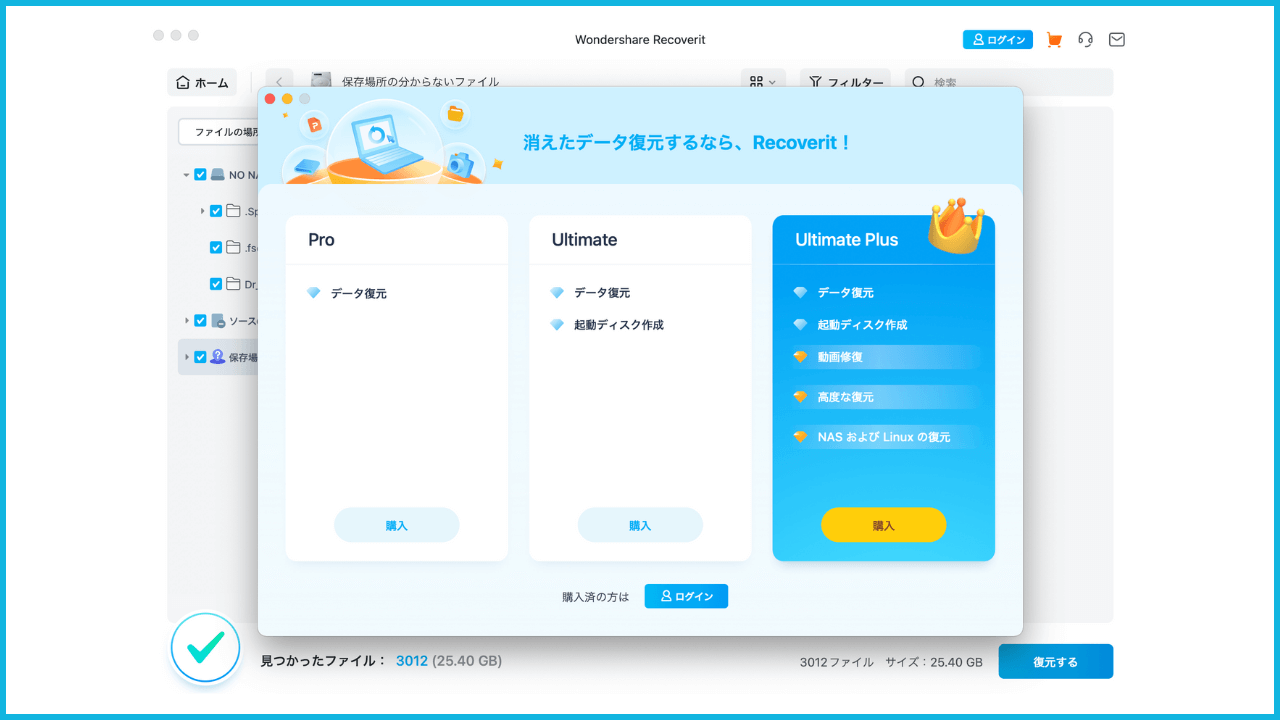Click the back arrow next to ホーム

[279, 83]
